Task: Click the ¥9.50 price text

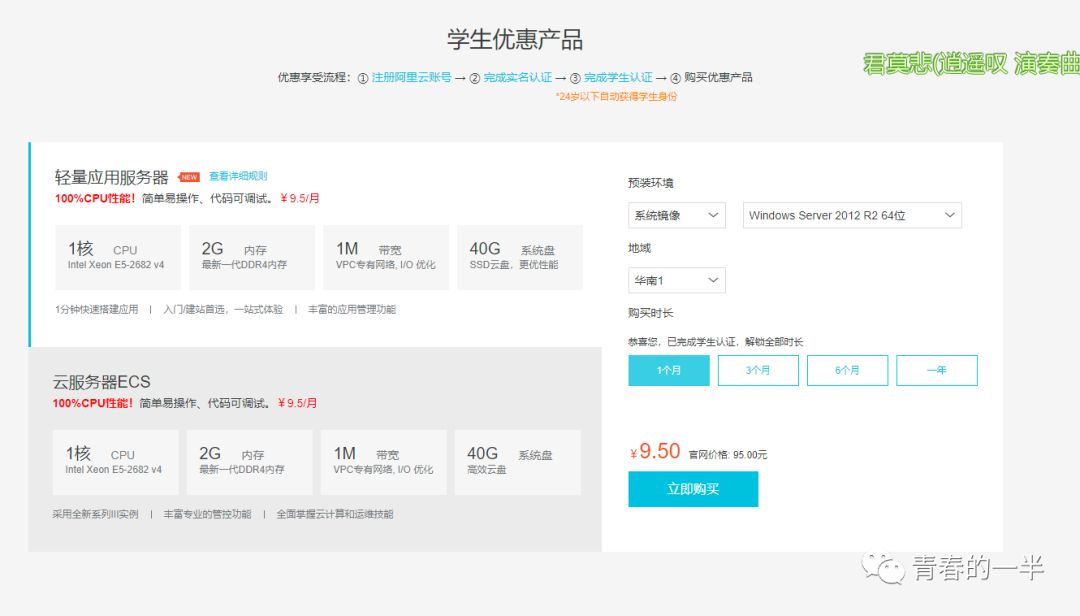Action: pyautogui.click(x=655, y=451)
